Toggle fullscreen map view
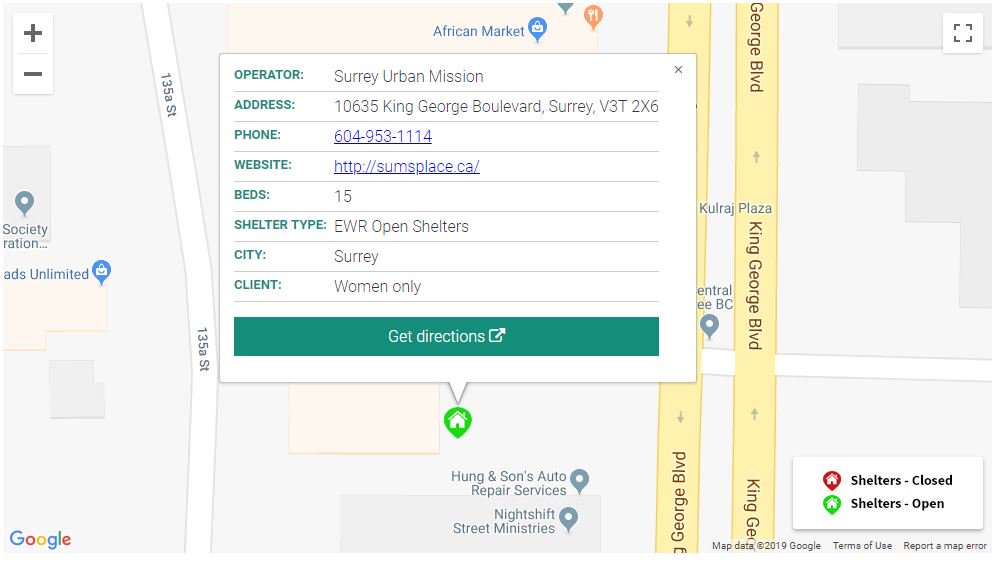 (962, 33)
